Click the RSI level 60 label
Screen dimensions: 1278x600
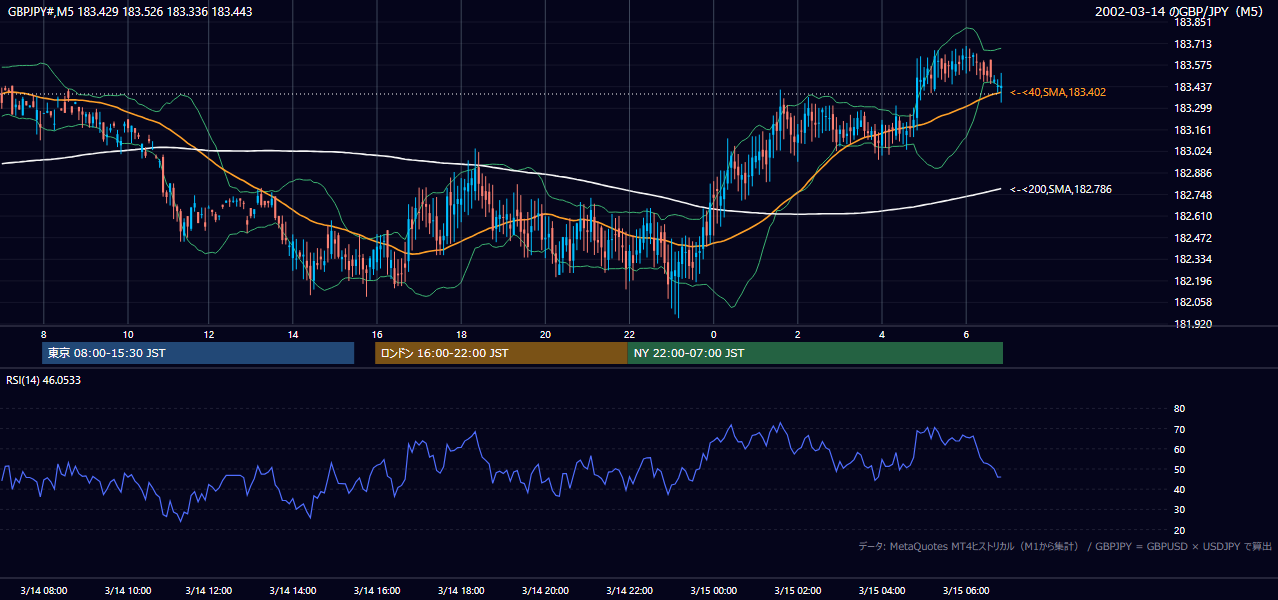[x=1179, y=449]
